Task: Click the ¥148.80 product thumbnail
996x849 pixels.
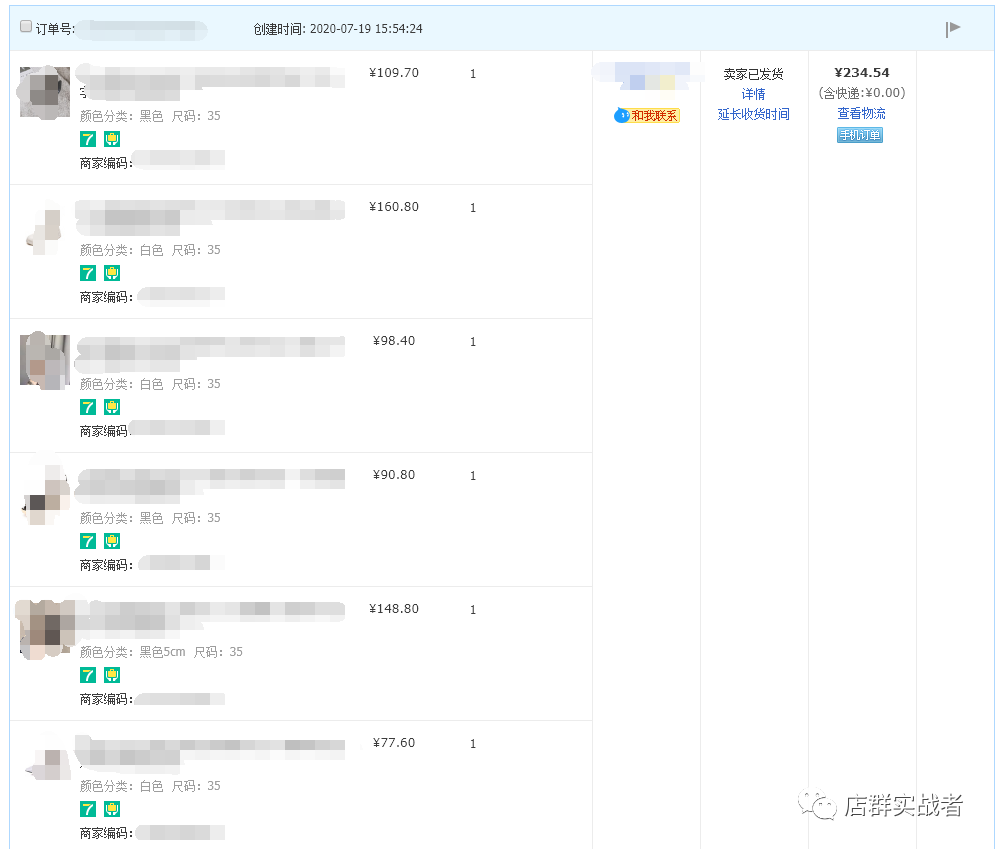Action: [x=44, y=628]
